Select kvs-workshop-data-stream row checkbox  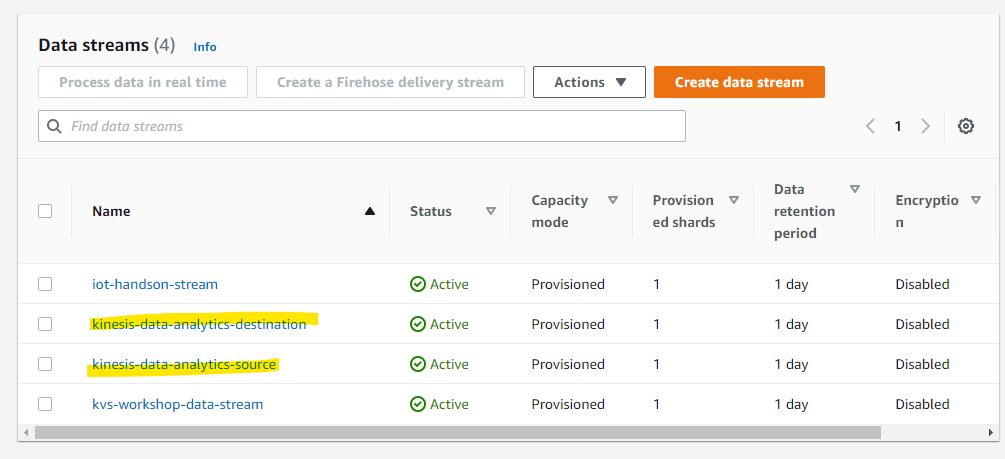pos(45,404)
